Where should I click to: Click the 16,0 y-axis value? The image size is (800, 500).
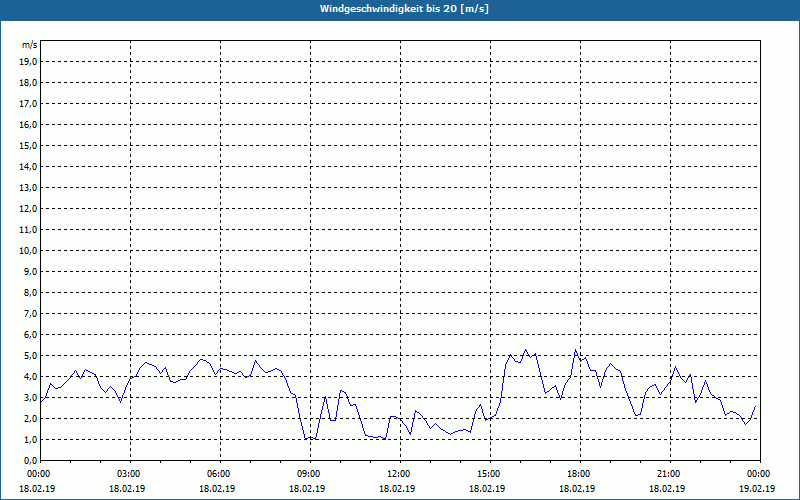coord(28,124)
